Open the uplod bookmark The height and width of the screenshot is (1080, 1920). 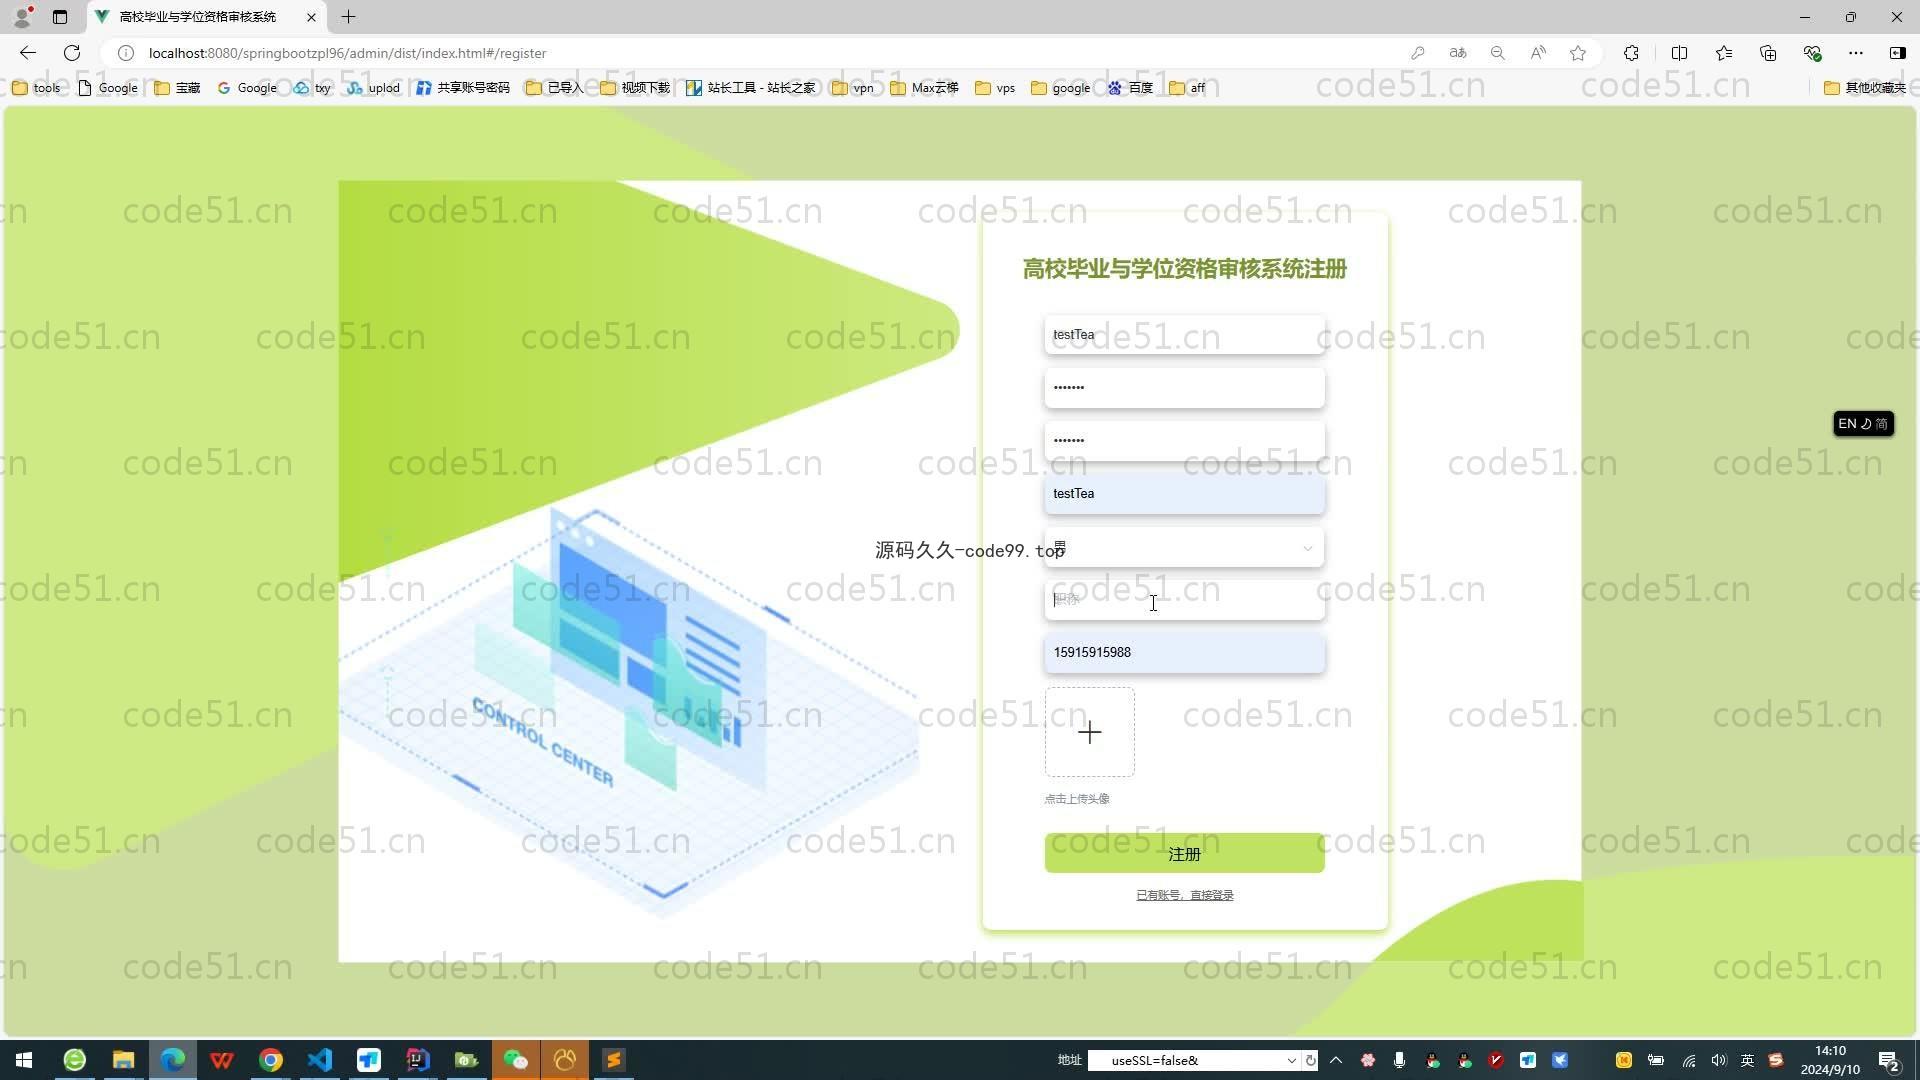(374, 88)
